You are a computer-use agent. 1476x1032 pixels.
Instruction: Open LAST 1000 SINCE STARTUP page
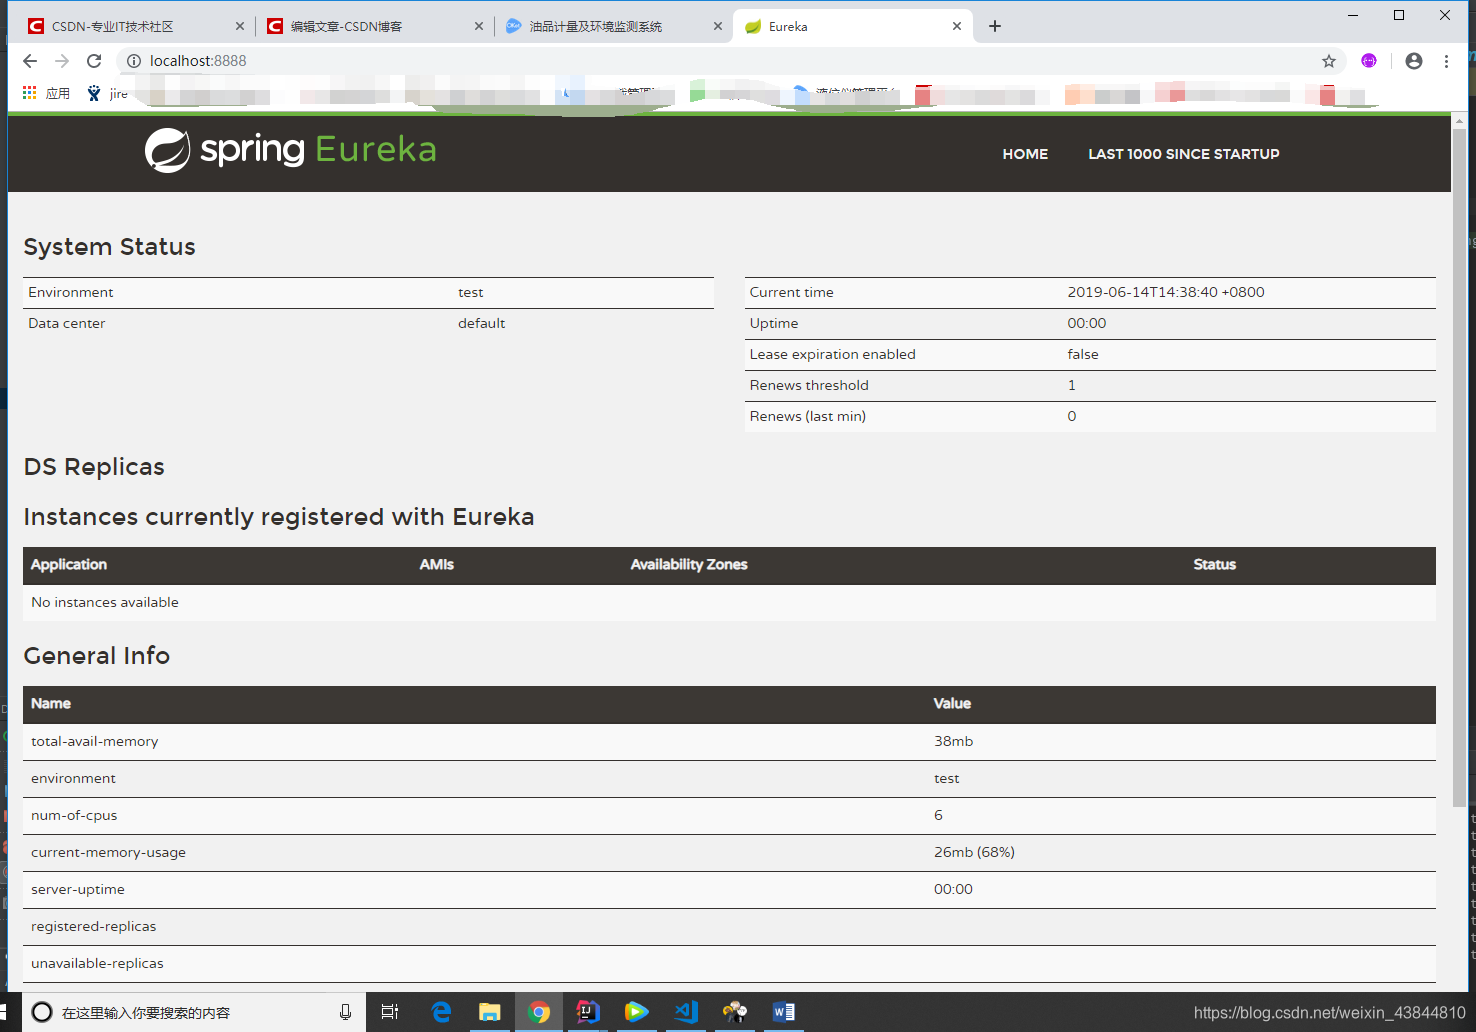pyautogui.click(x=1184, y=154)
